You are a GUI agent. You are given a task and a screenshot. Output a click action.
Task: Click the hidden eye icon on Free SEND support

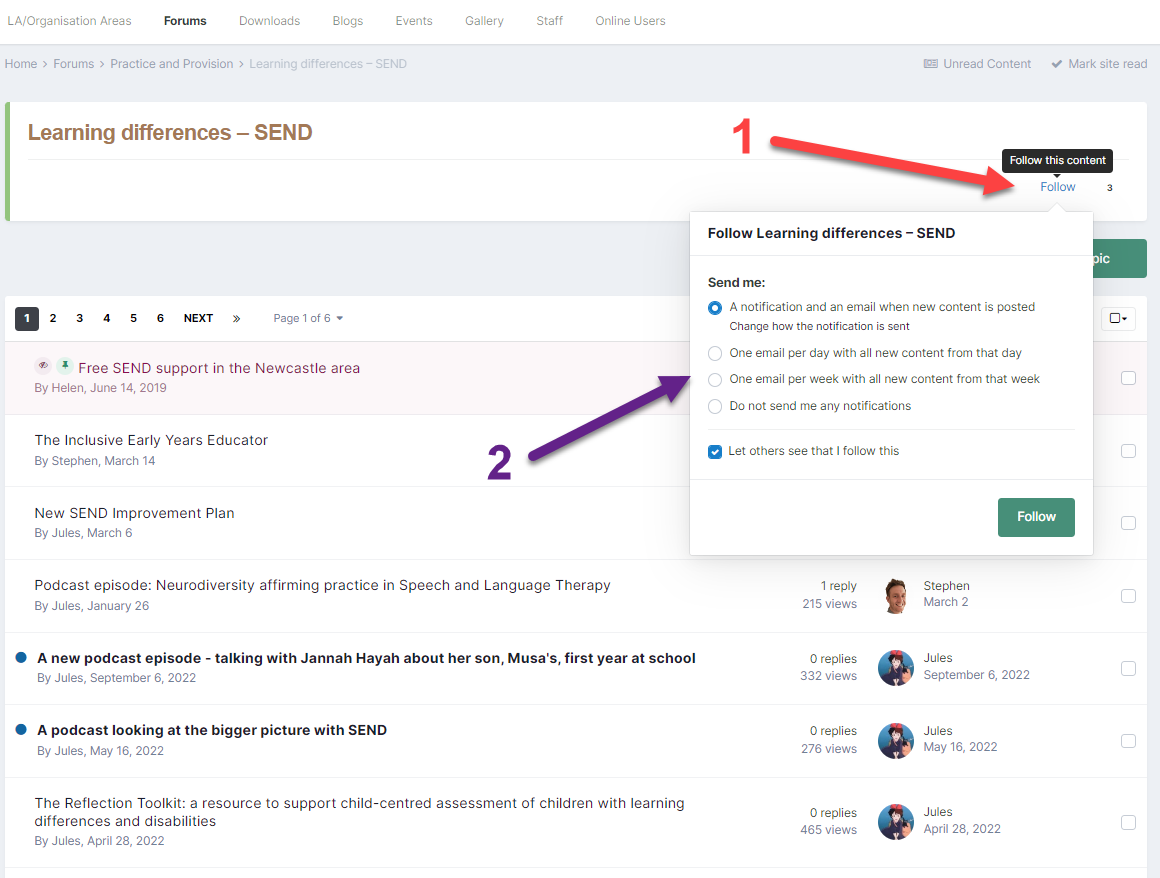click(44, 365)
